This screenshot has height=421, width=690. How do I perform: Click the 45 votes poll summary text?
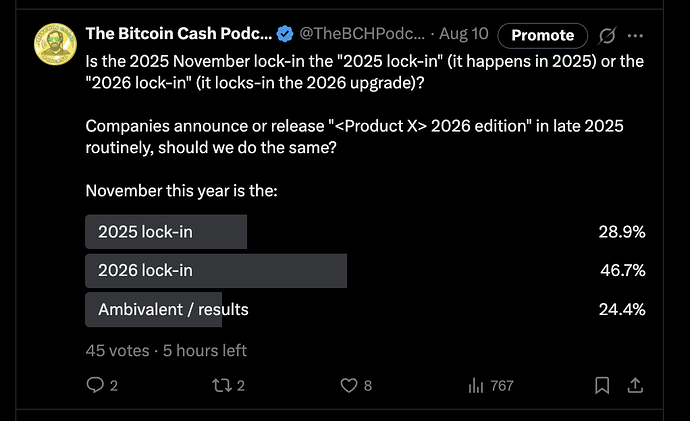coord(117,351)
